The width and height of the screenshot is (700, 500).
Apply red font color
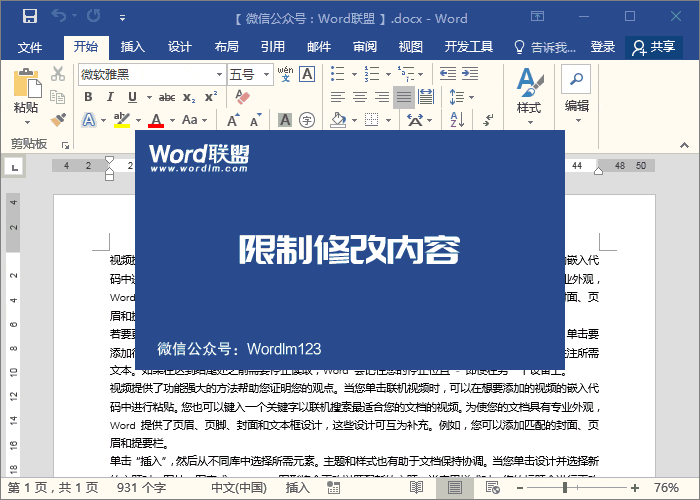coord(156,120)
